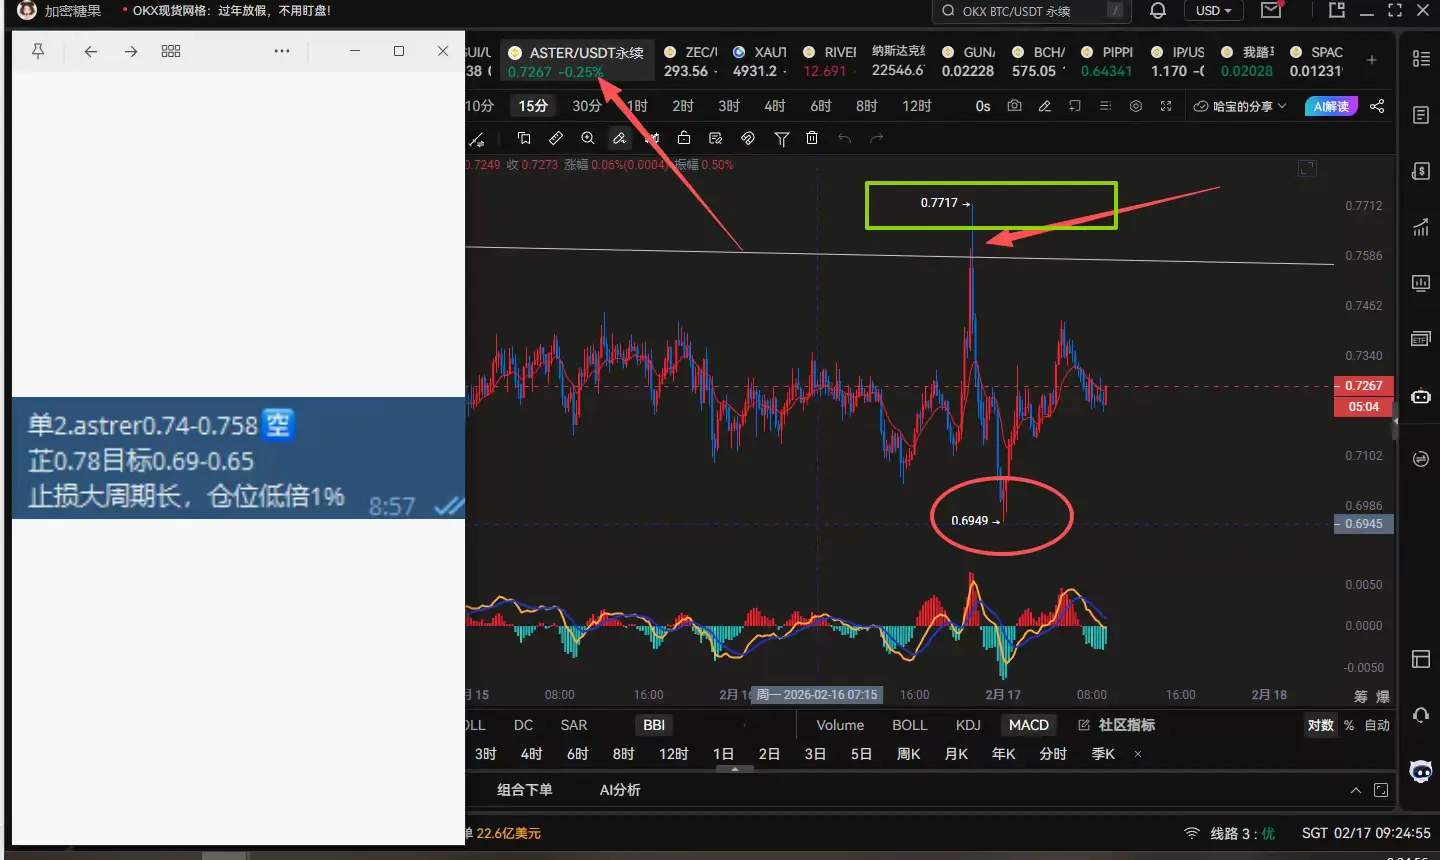Pin the floating image viewer window
This screenshot has width=1440, height=860.
pyautogui.click(x=38, y=51)
